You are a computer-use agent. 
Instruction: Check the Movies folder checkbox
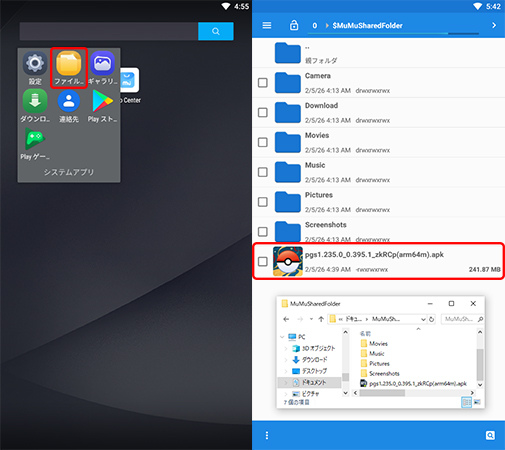pos(263,142)
